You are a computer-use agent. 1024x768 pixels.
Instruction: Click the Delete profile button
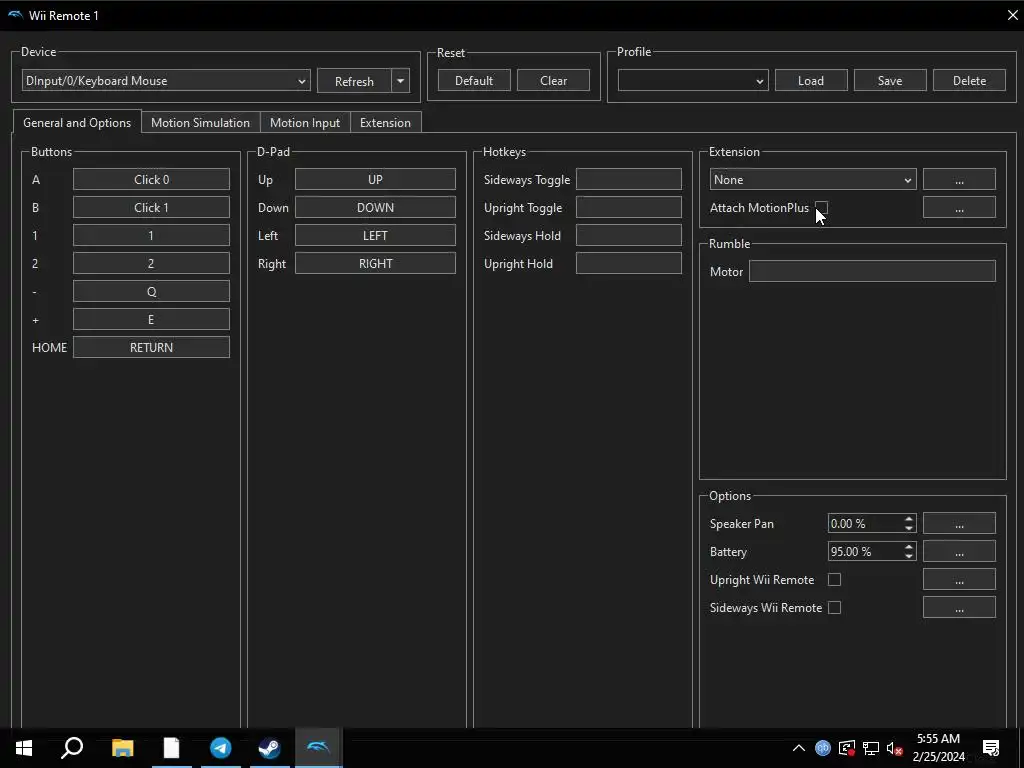pyautogui.click(x=969, y=81)
